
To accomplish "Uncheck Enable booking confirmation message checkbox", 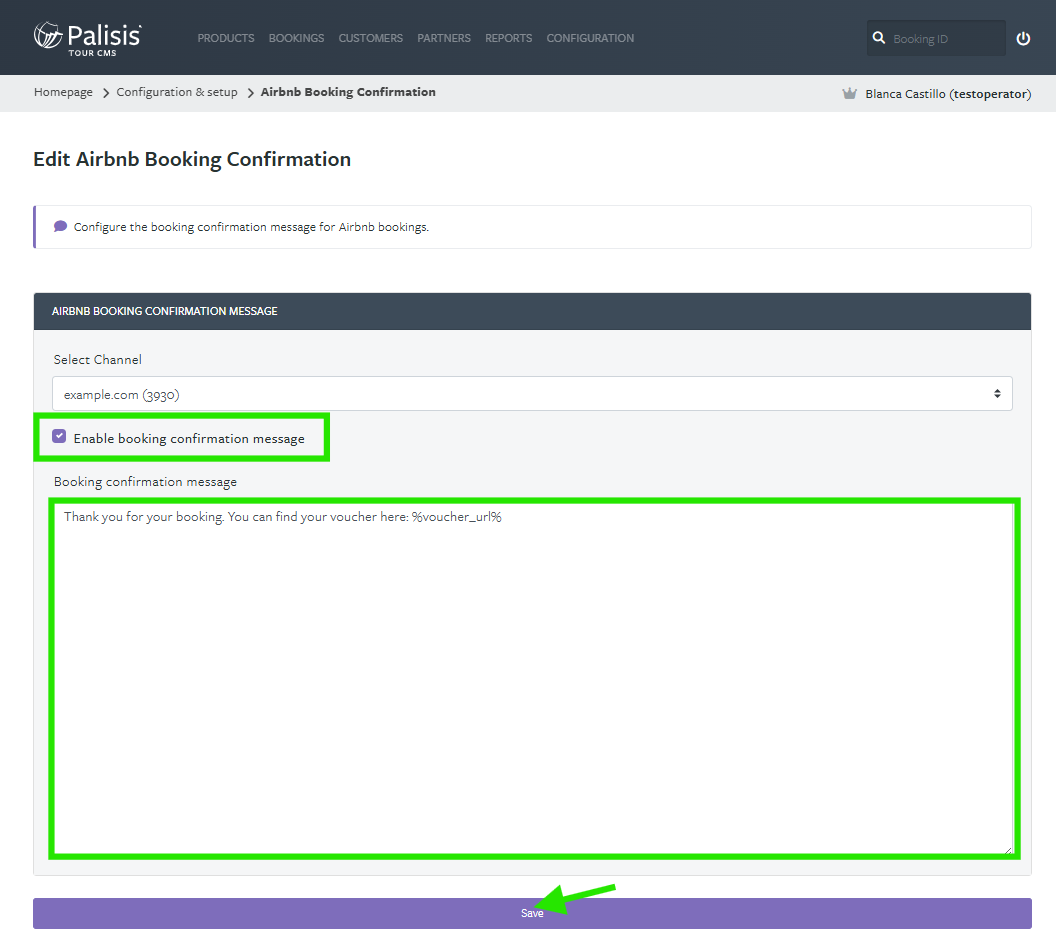I will point(59,436).
